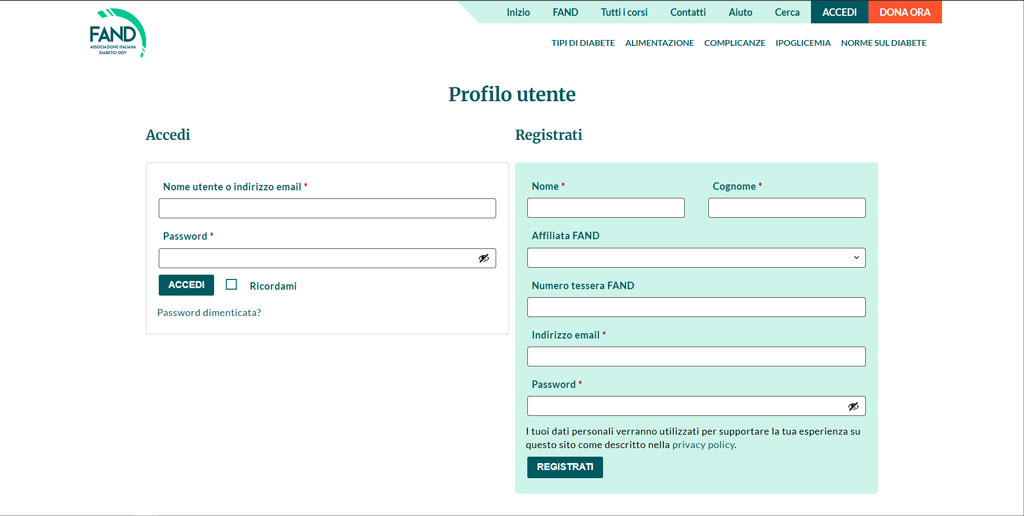Select Tutti i corsi menu item

tap(624, 12)
